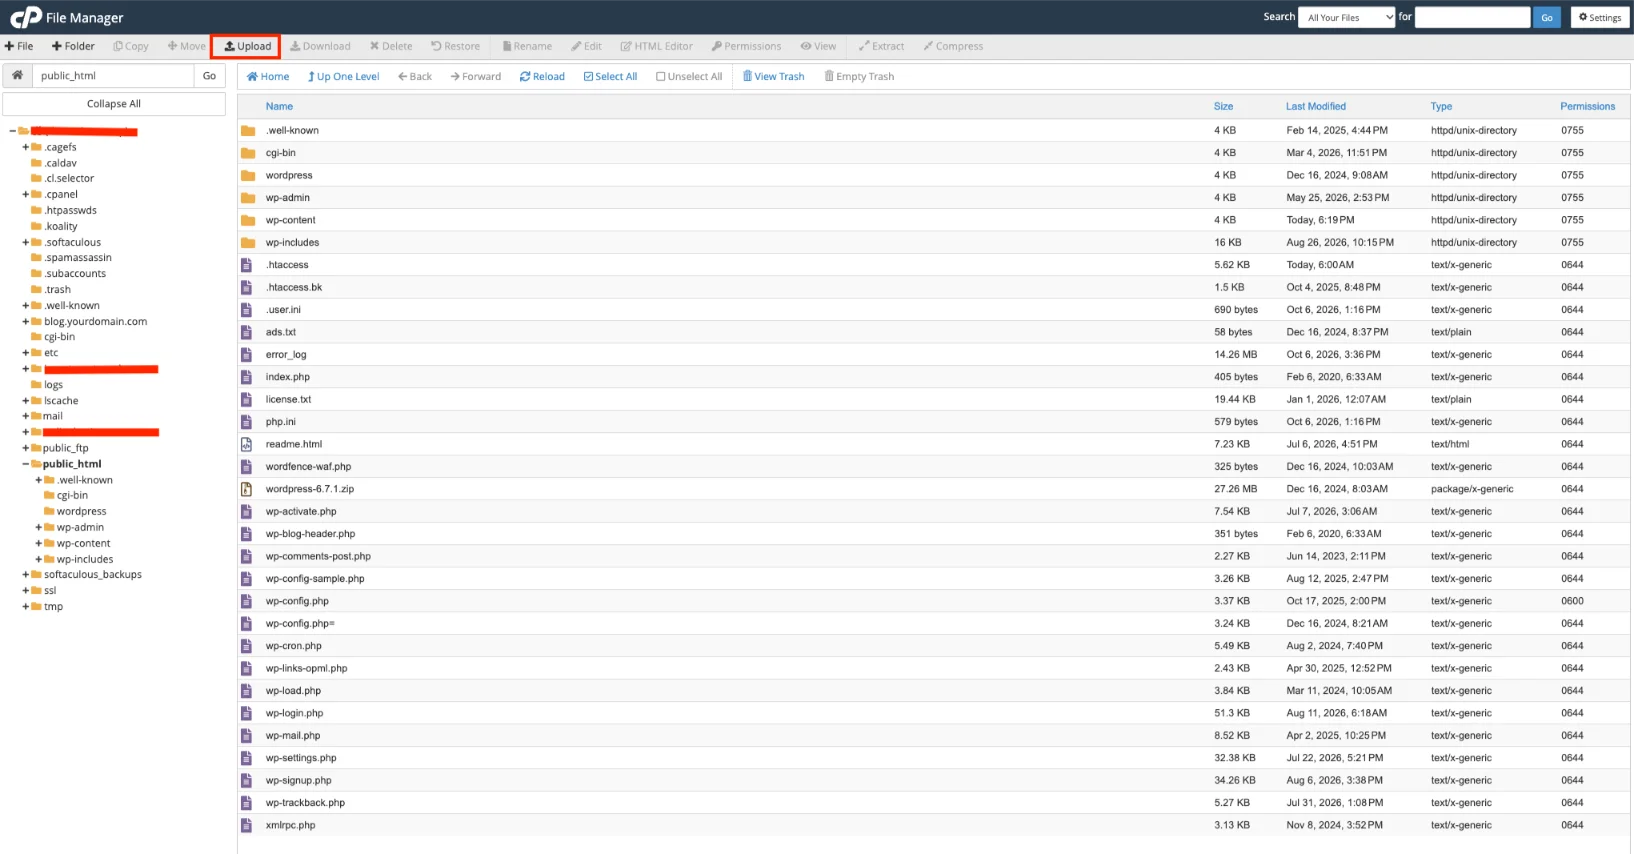1634x854 pixels.
Task: Click the search Go button
Action: (1546, 17)
